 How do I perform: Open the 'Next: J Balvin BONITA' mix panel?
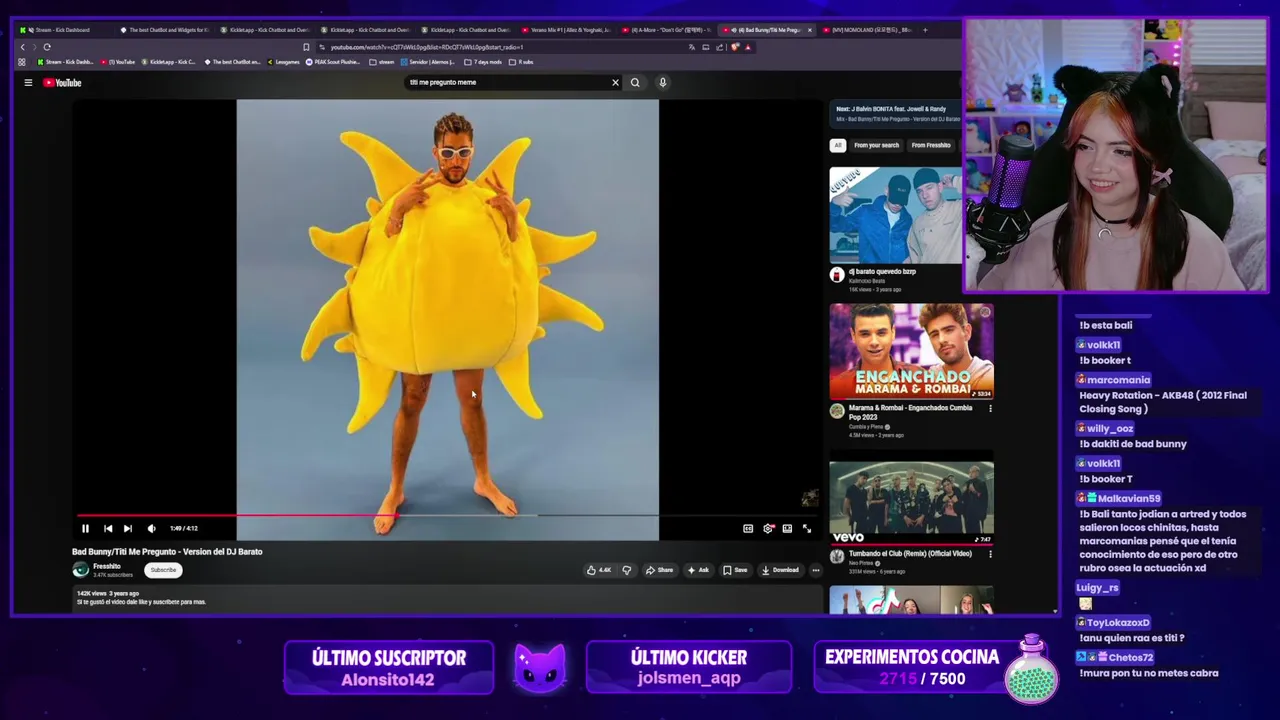tap(895, 113)
